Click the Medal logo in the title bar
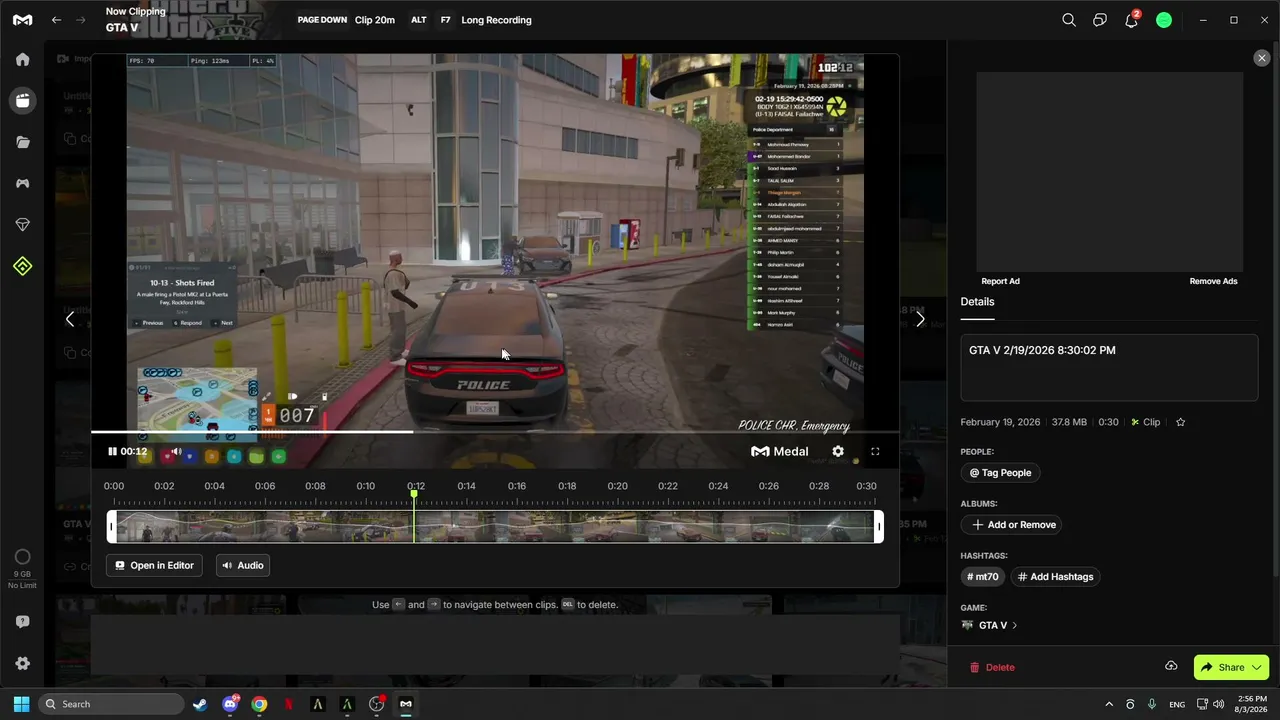Viewport: 1280px width, 720px height. pyautogui.click(x=22, y=20)
